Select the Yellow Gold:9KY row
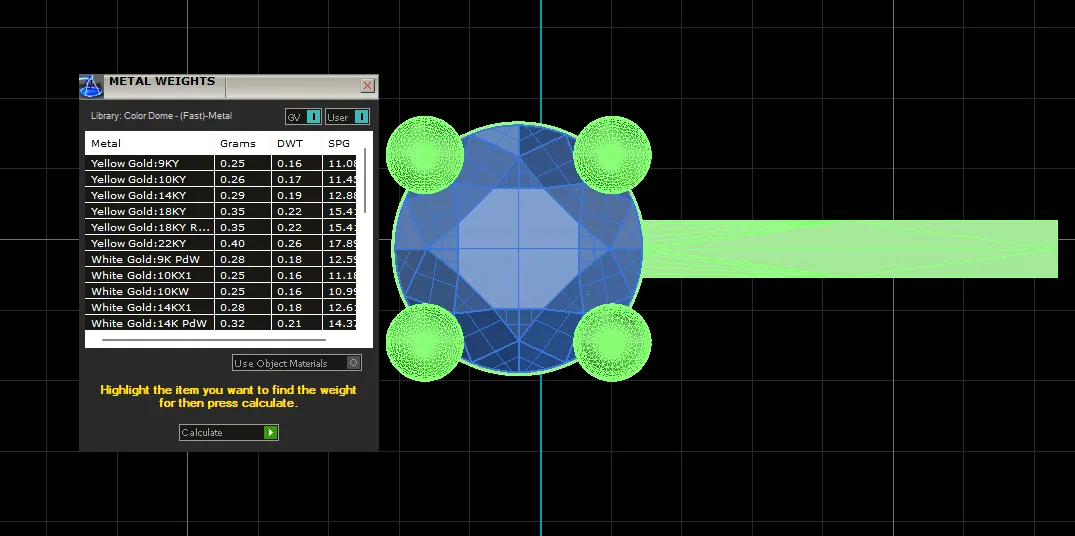Image resolution: width=1075 pixels, height=536 pixels. pyautogui.click(x=221, y=163)
